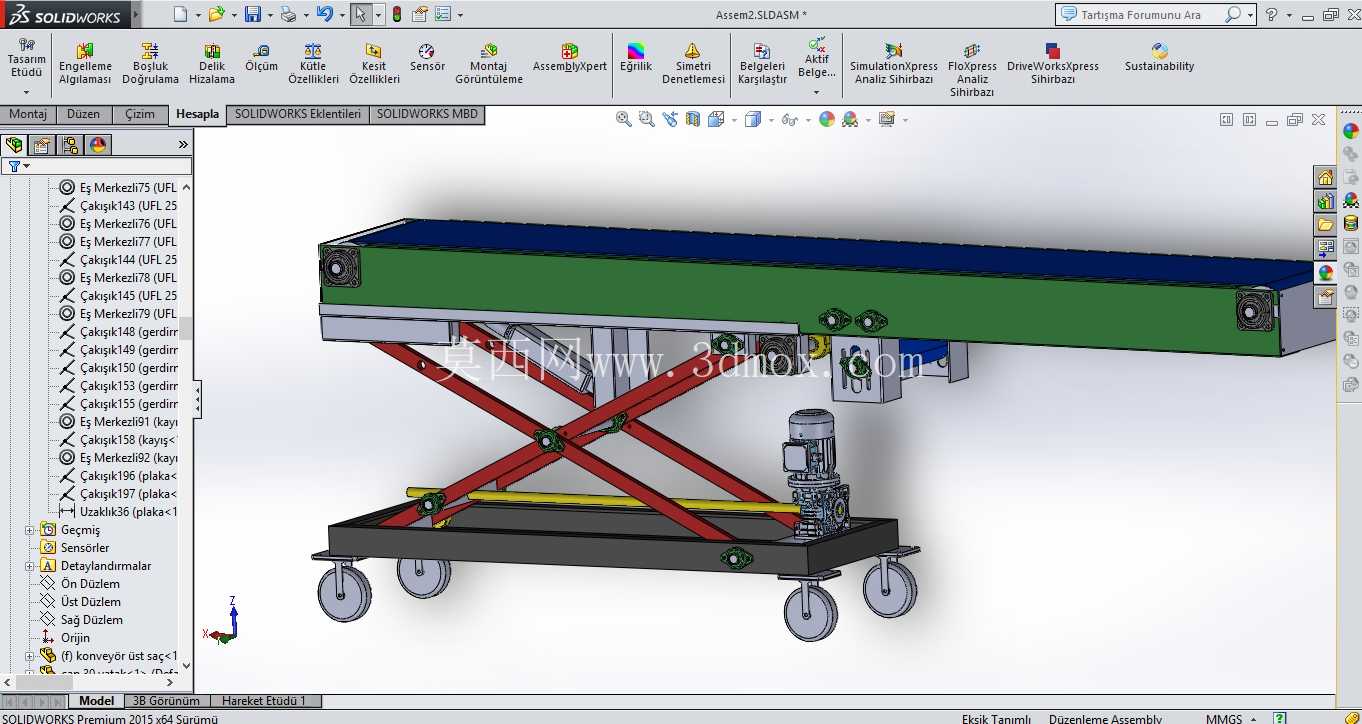Open Belgeleri Karşılaştır compare documents
Image resolution: width=1362 pixels, height=724 pixels.
[x=762, y=63]
